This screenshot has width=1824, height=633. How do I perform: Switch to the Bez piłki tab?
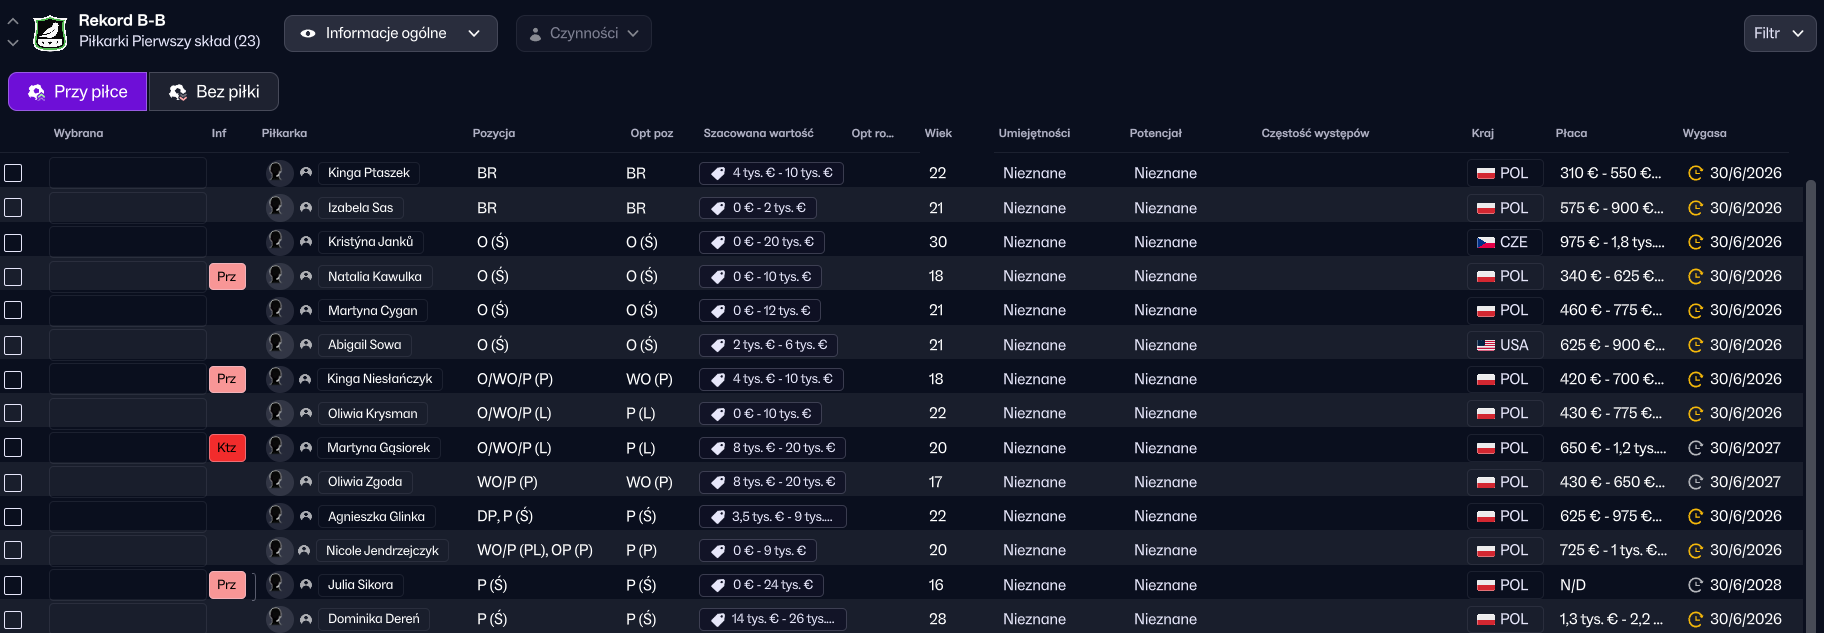(x=214, y=92)
